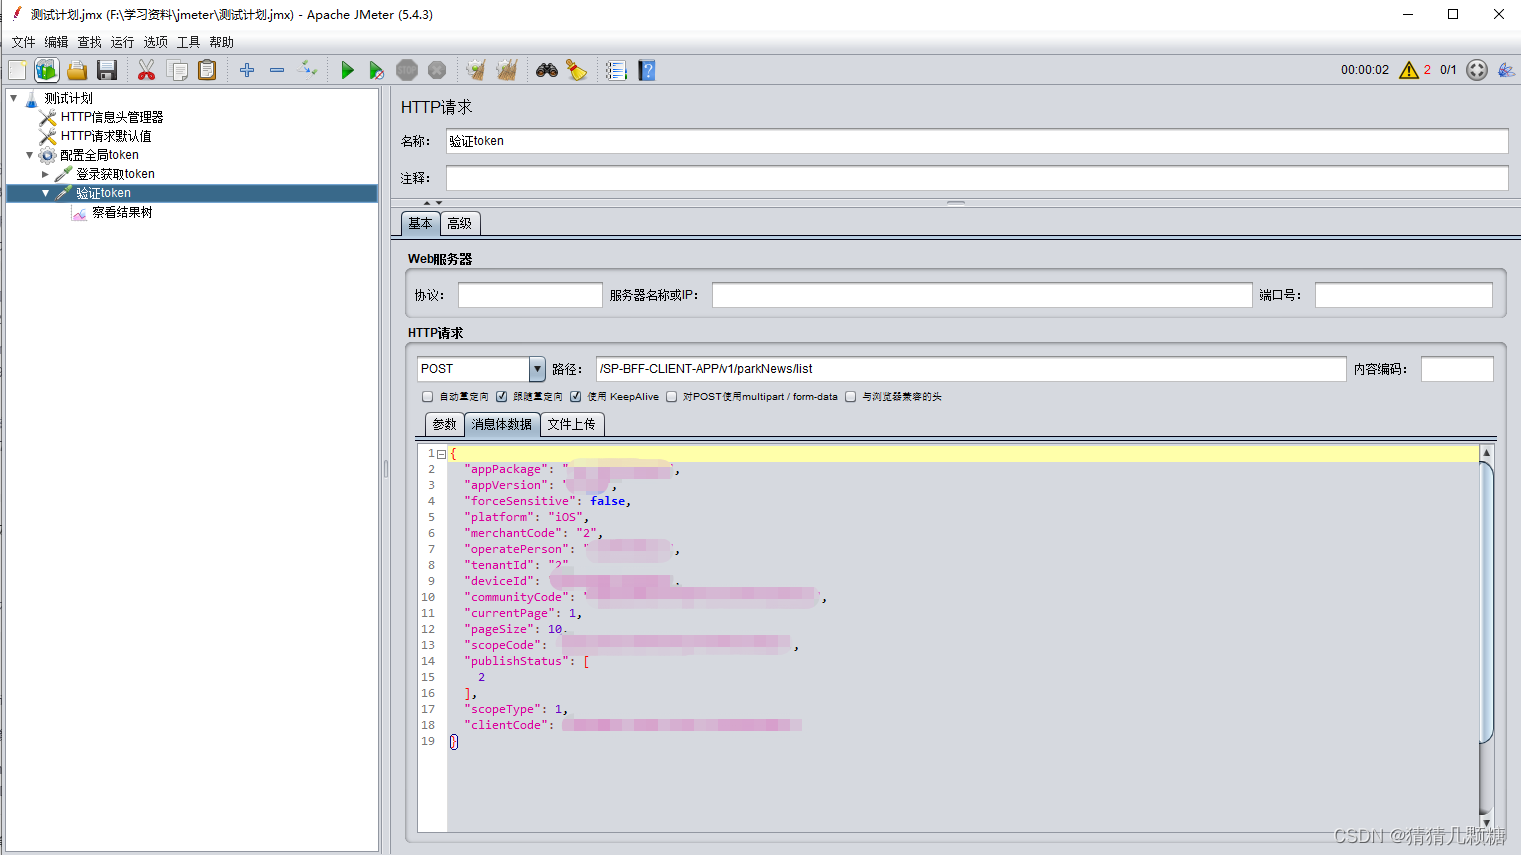Enable 与浏览器兼容的头 checkbox
Image resolution: width=1521 pixels, height=855 pixels.
(851, 397)
